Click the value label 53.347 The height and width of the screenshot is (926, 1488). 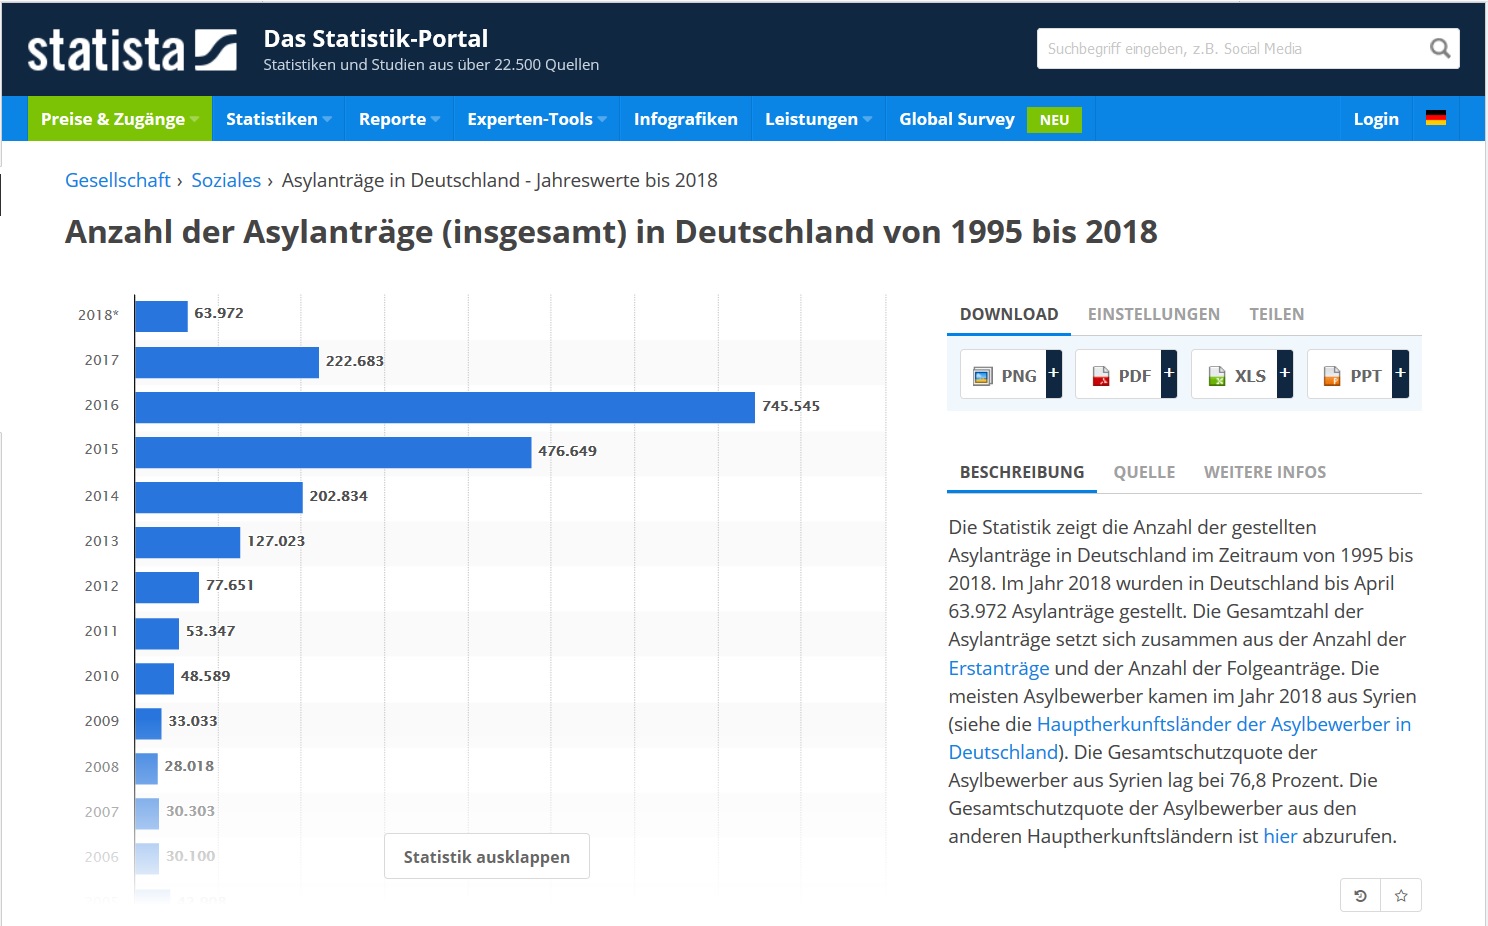tap(211, 631)
